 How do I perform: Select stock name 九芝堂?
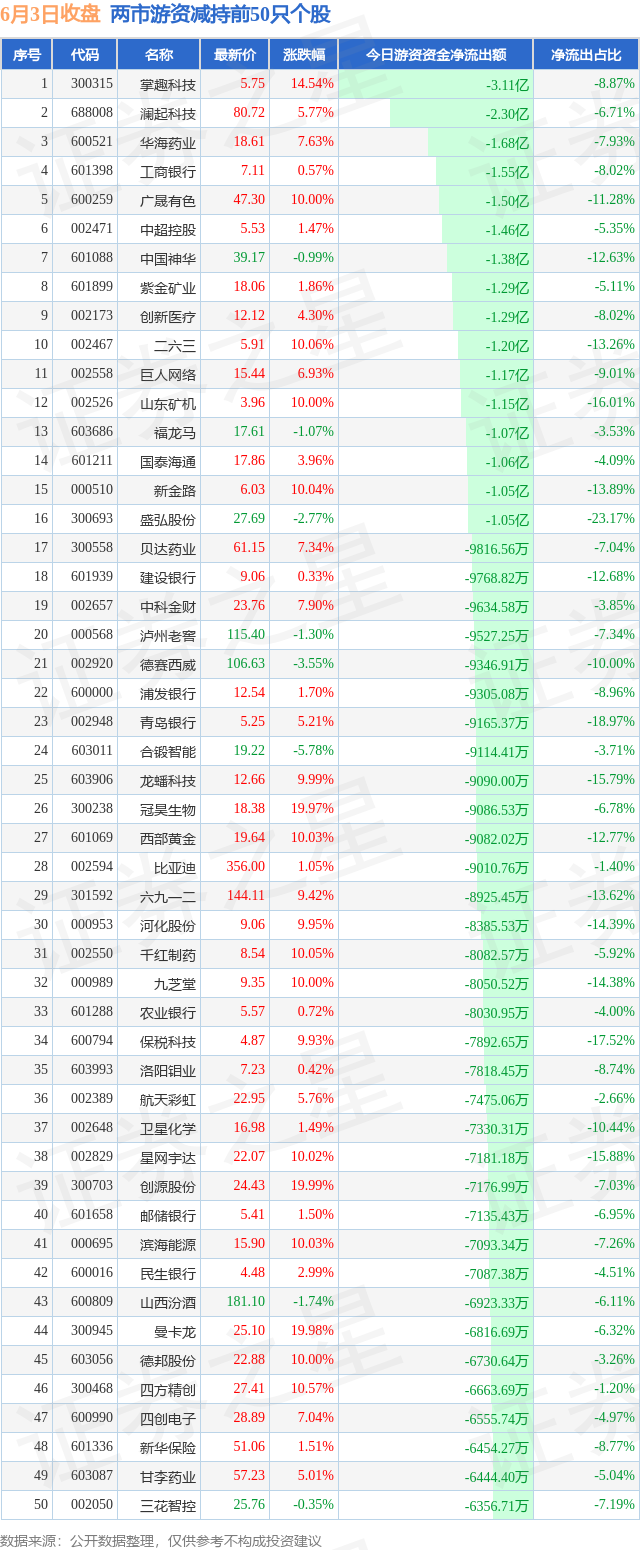175,984
